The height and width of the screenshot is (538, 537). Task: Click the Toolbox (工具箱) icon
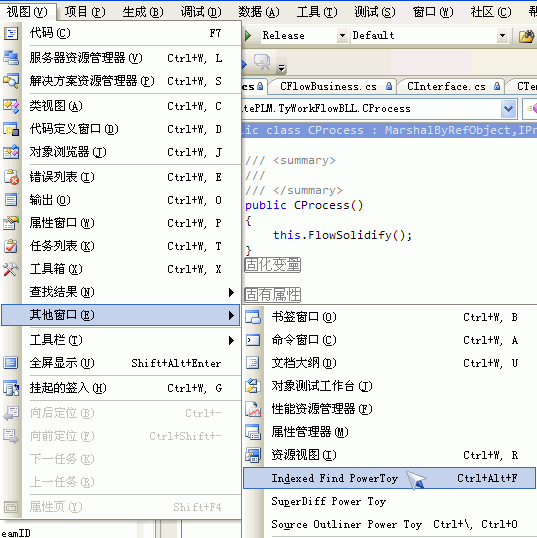(11, 269)
